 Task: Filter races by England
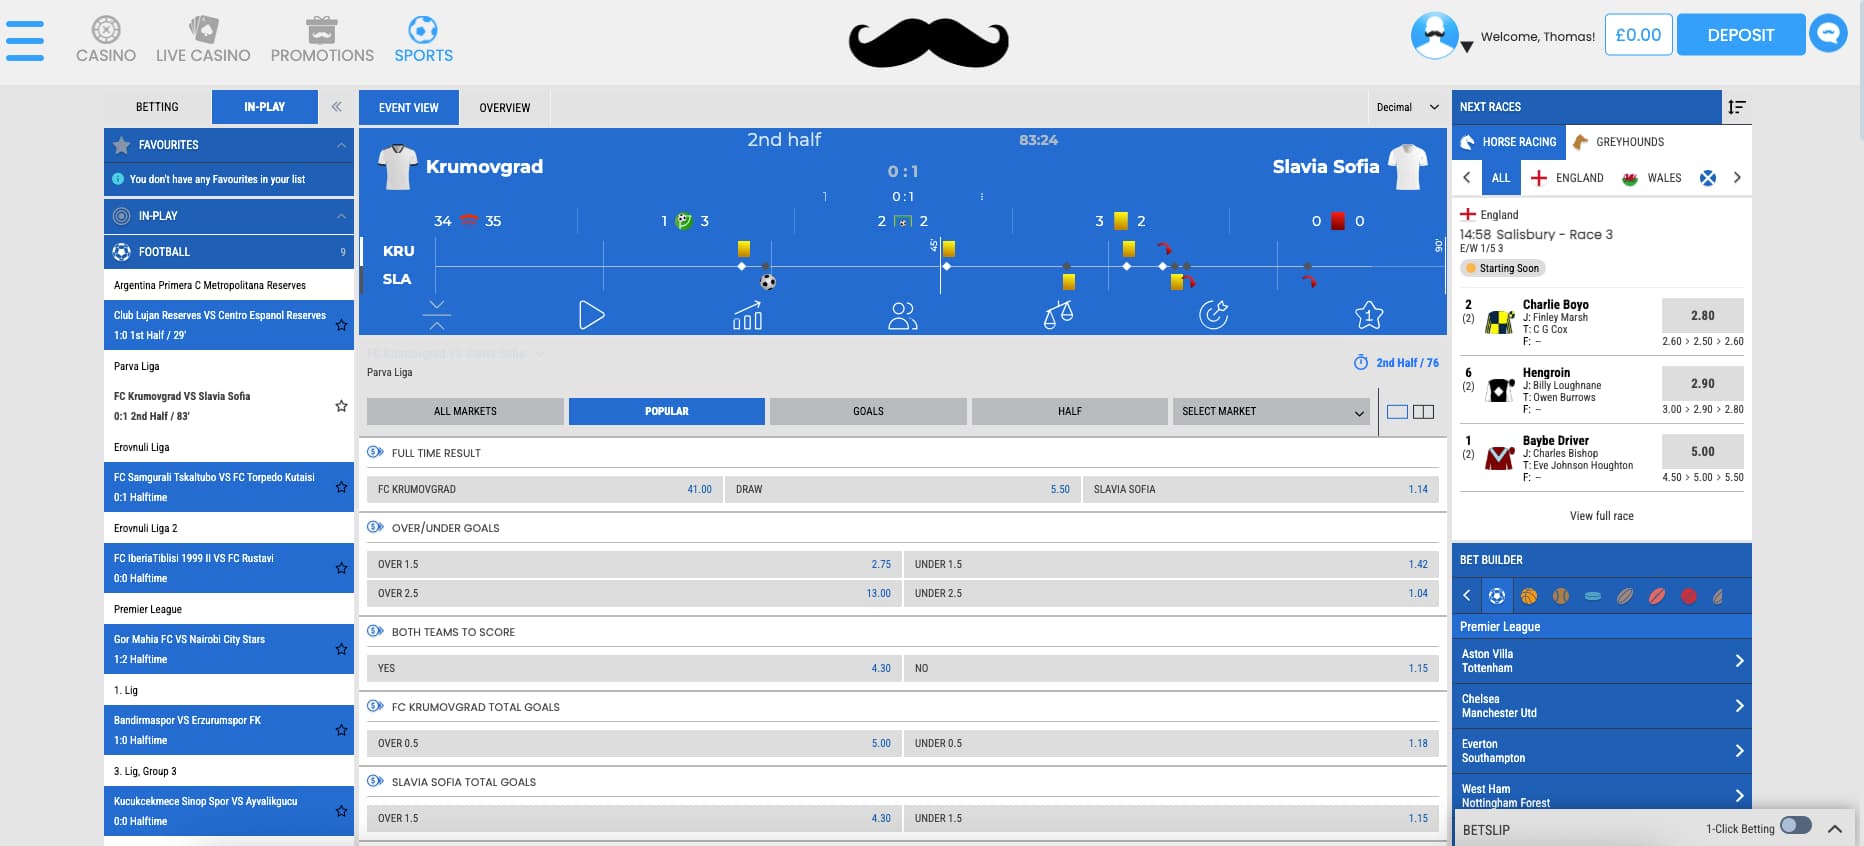(x=1567, y=178)
